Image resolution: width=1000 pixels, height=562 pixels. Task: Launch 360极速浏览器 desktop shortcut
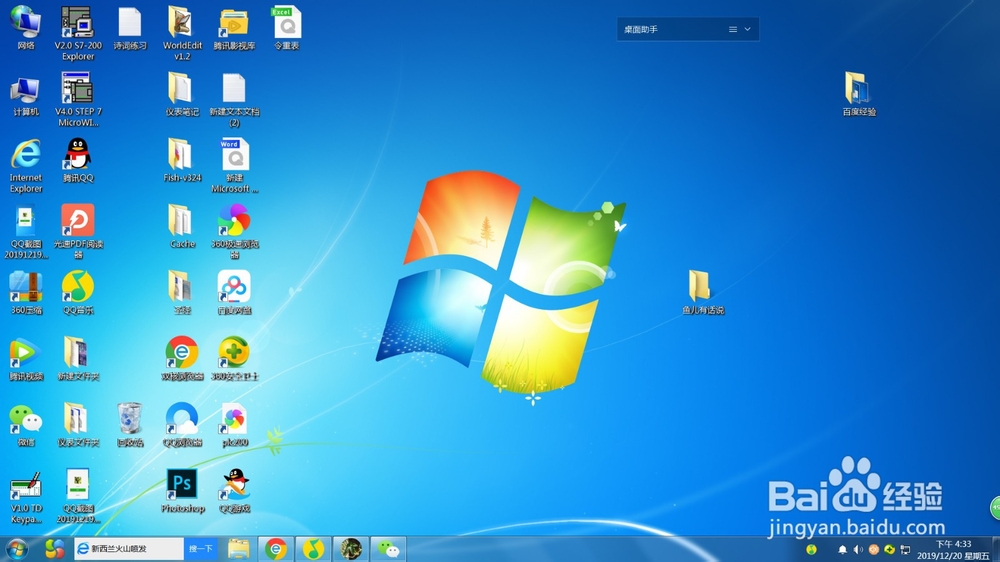click(234, 231)
